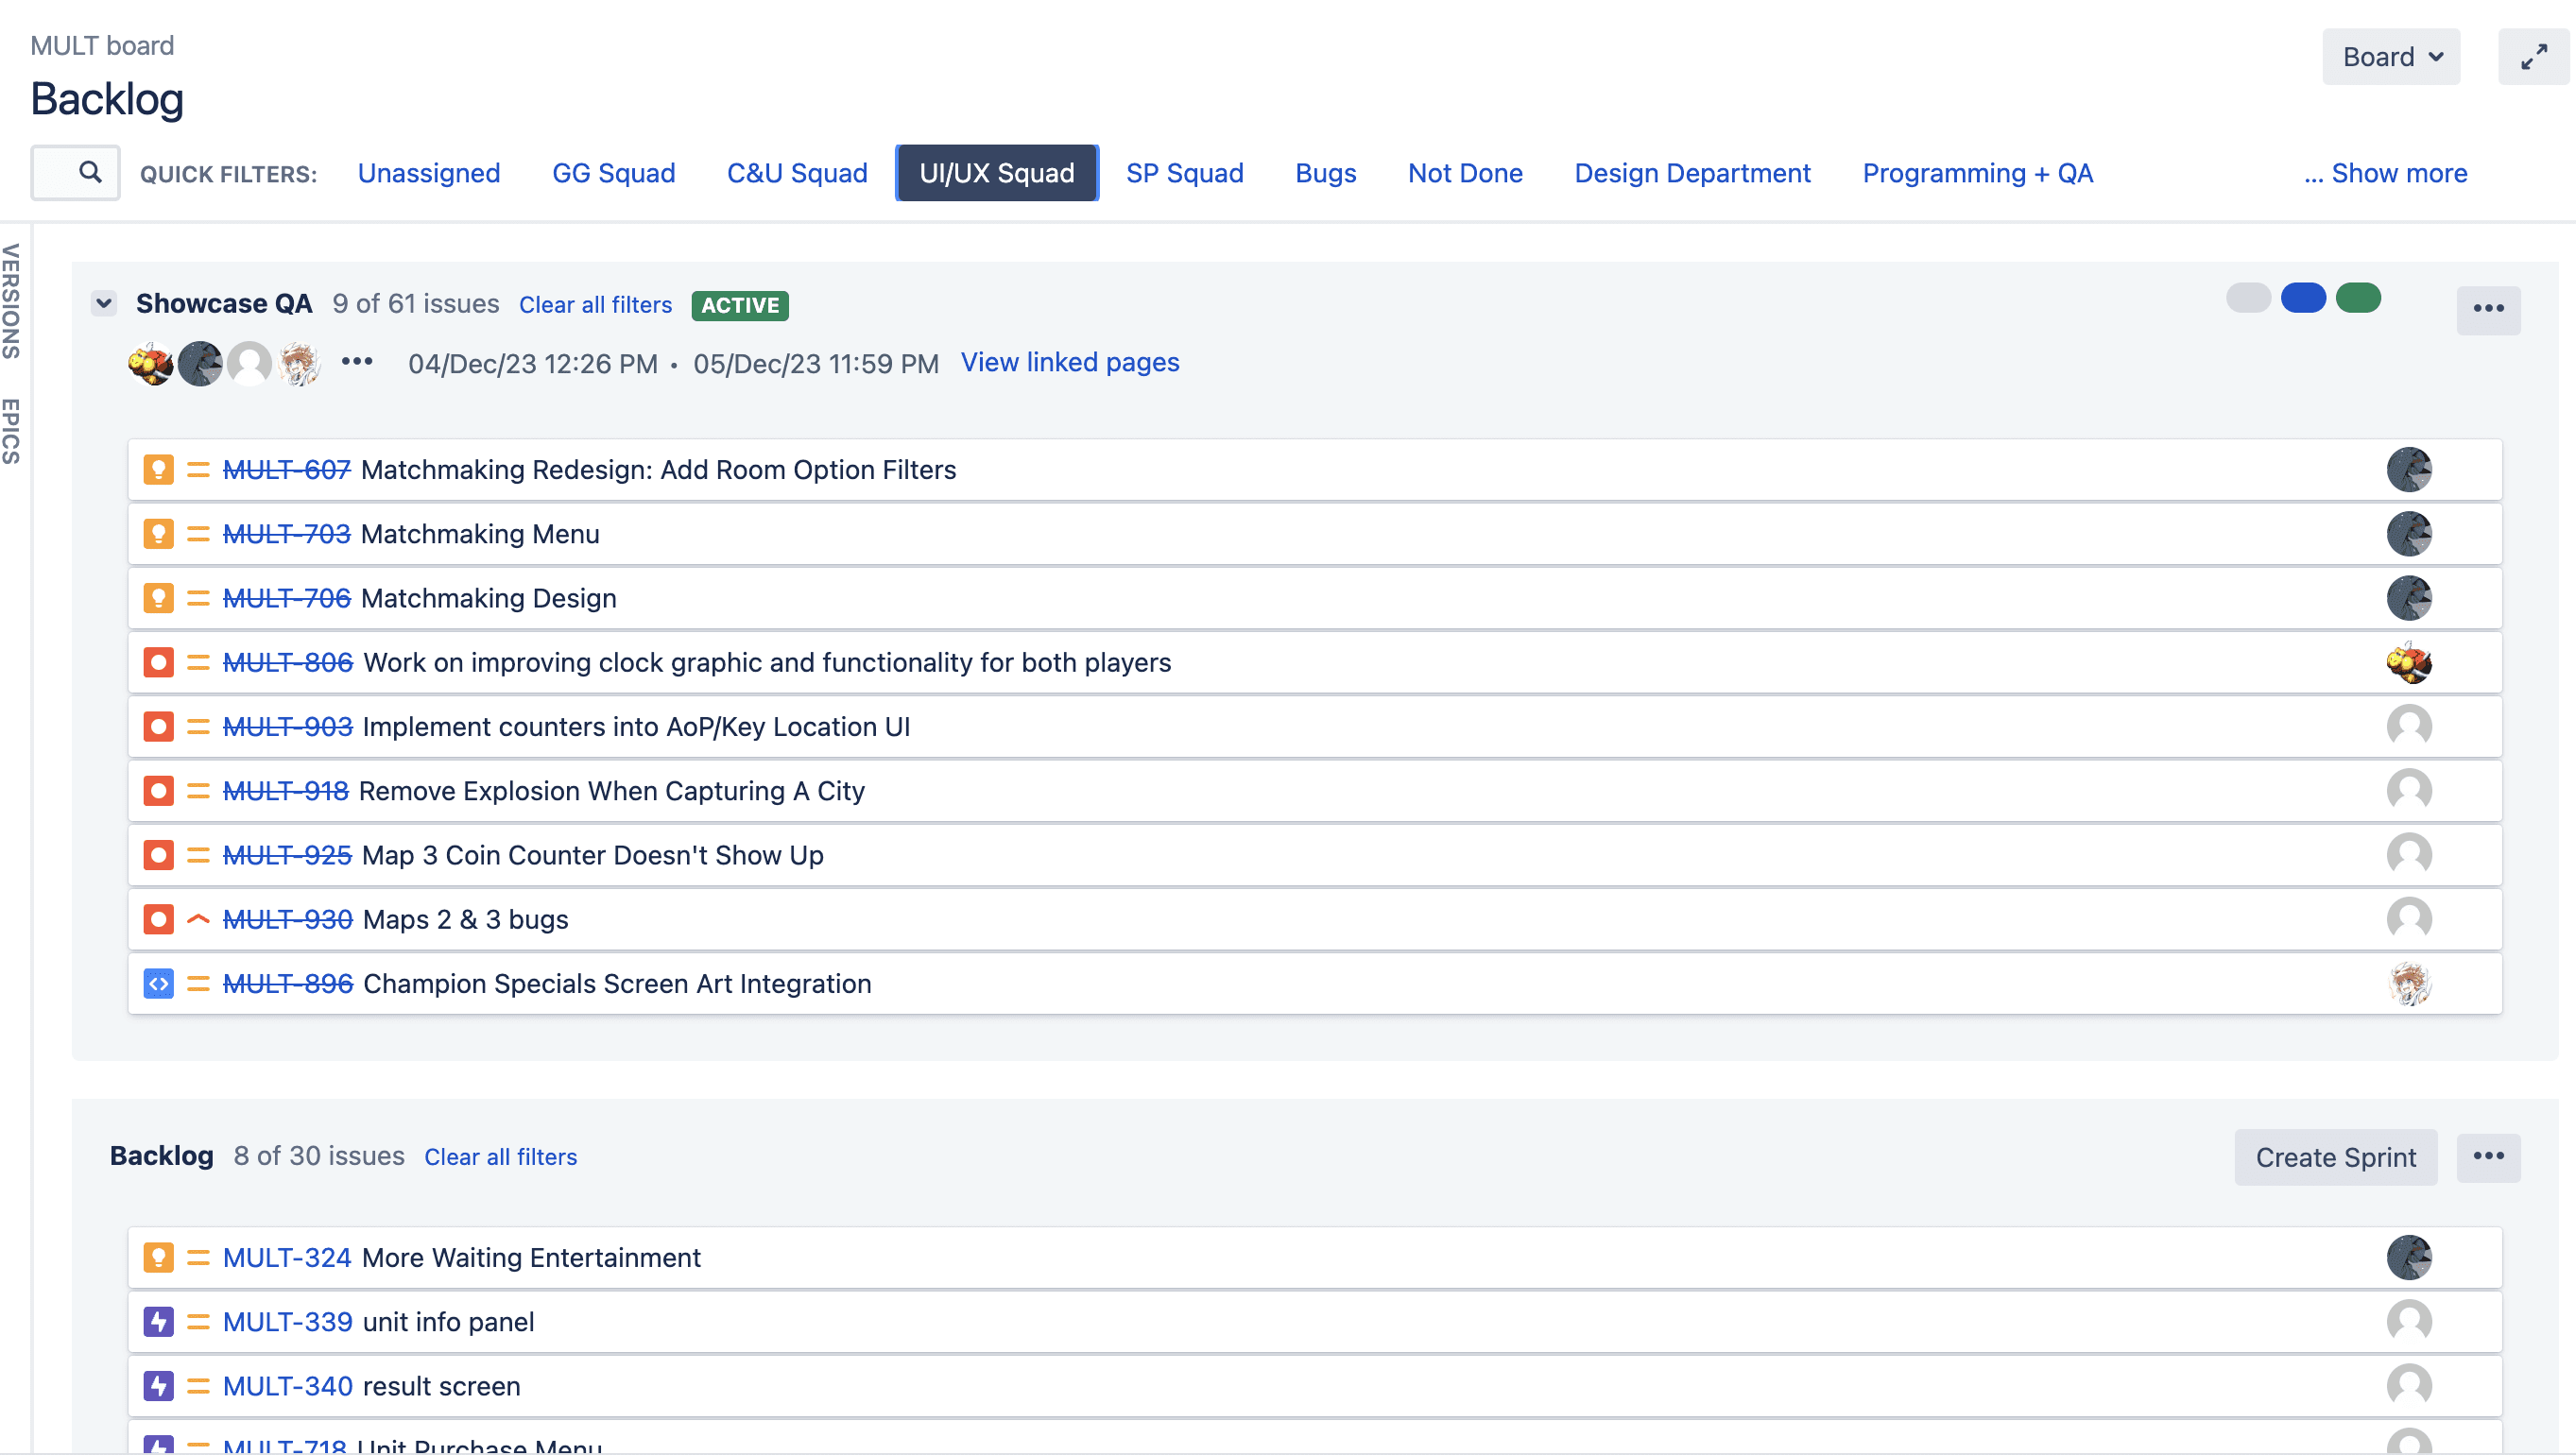2576x1455 pixels.
Task: Open View linked pages link
Action: point(1069,362)
